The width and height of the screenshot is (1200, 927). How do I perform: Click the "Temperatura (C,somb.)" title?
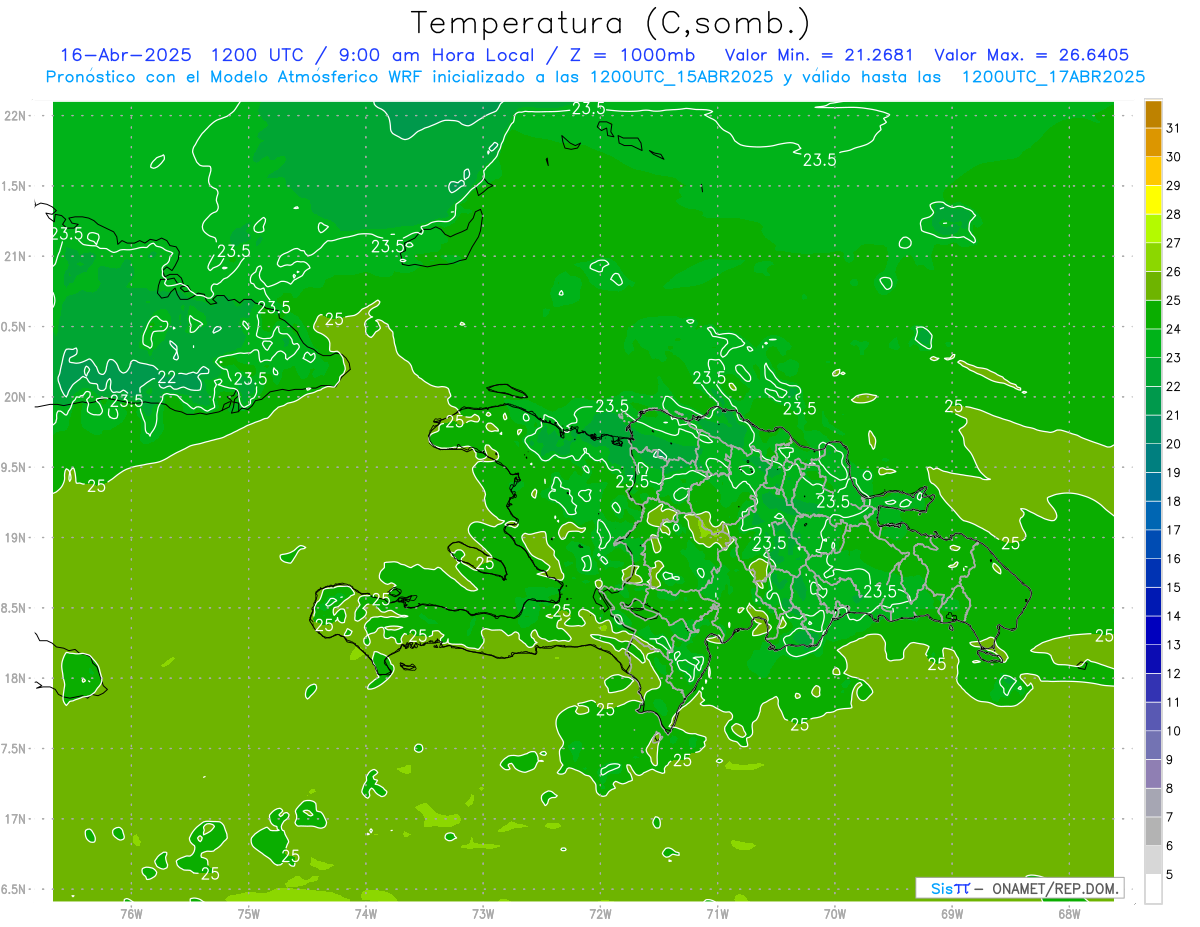pyautogui.click(x=610, y=23)
